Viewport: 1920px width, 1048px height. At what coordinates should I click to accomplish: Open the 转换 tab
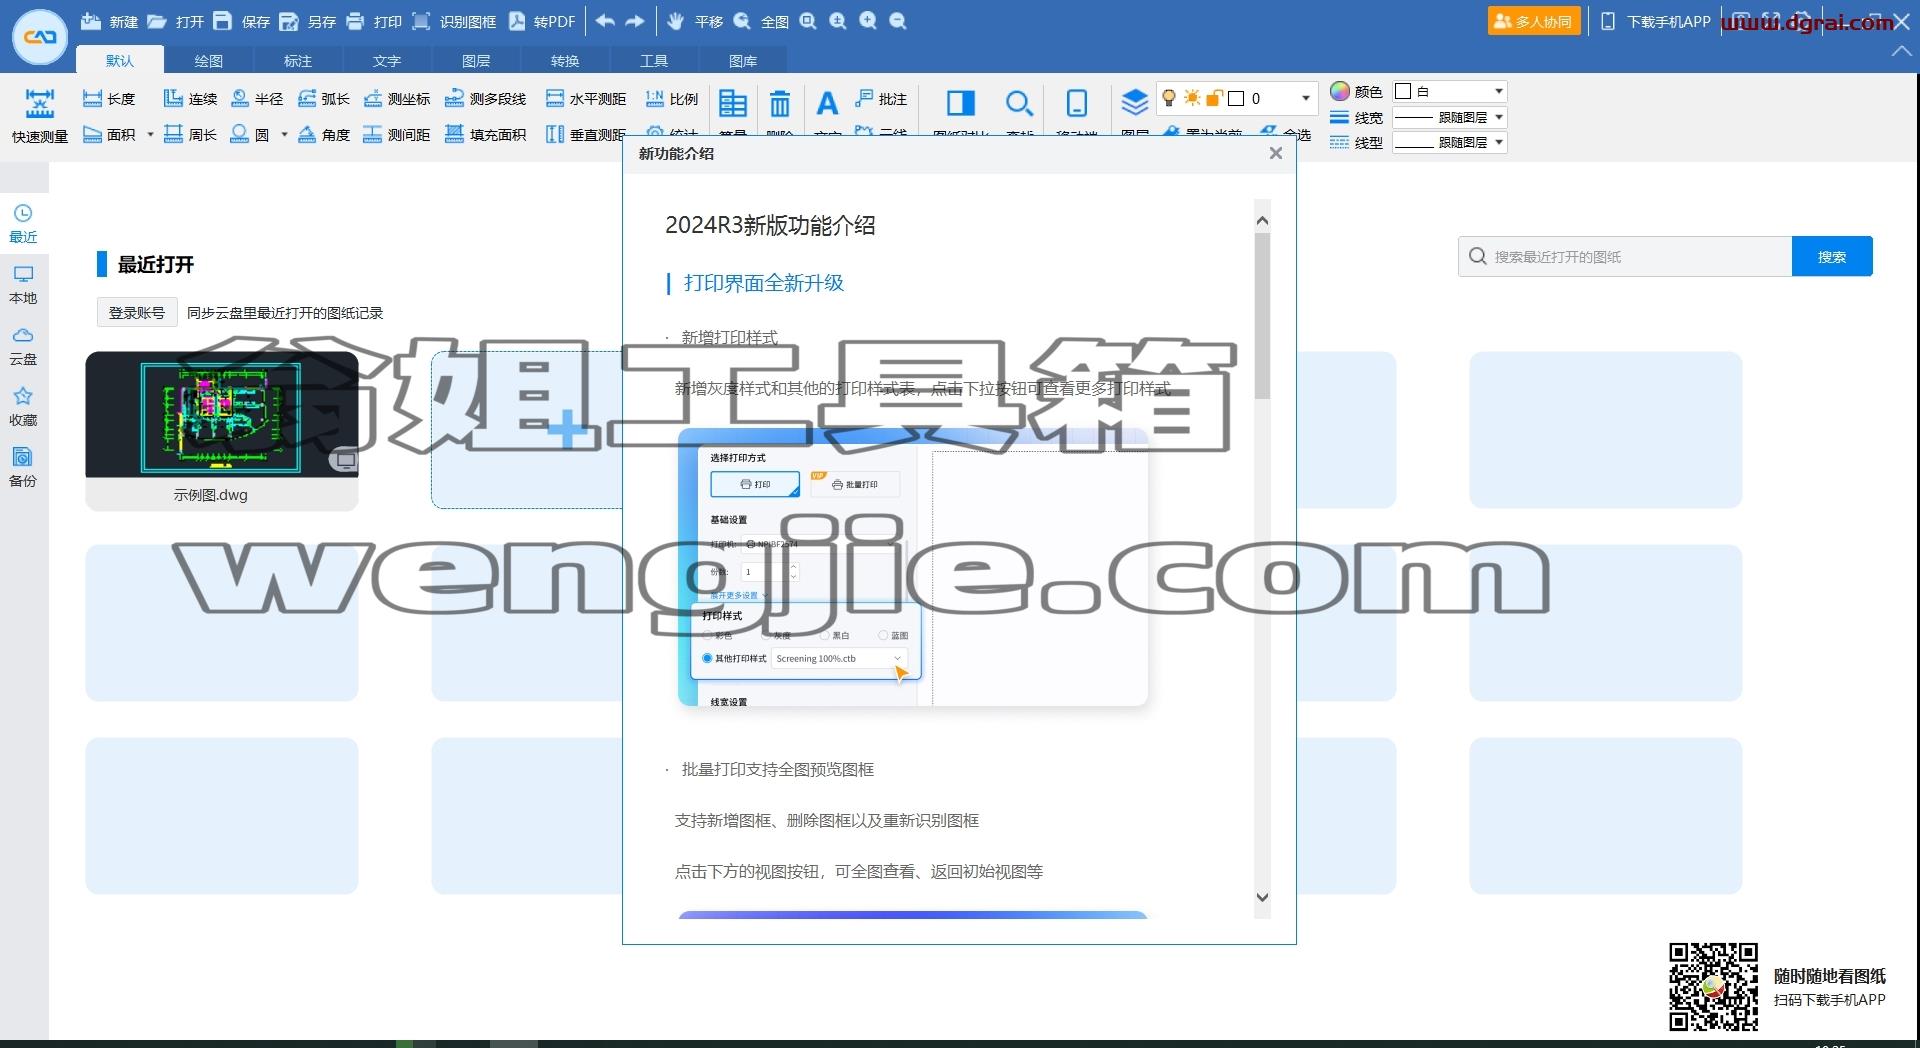click(565, 61)
